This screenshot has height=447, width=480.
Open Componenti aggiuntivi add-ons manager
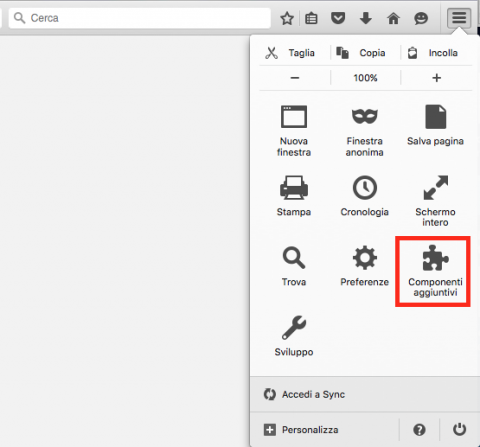click(435, 271)
